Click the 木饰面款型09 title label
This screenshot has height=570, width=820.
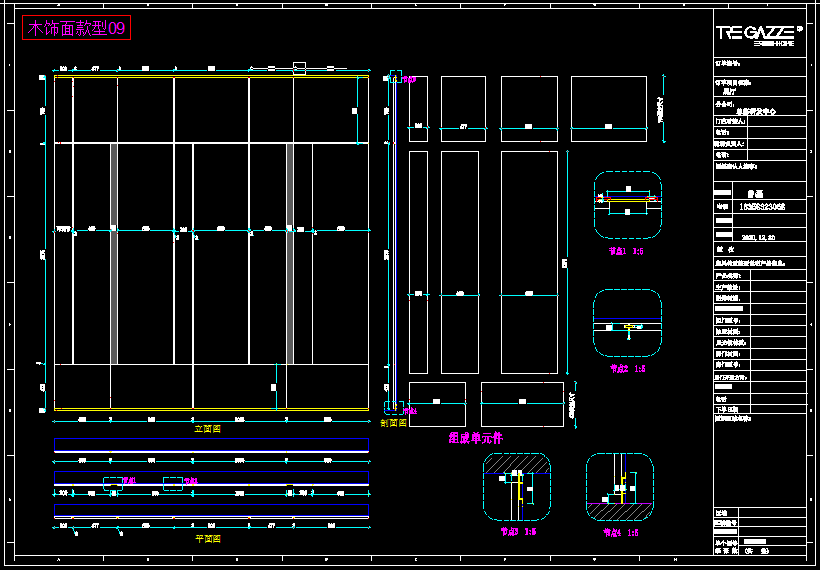[76, 28]
